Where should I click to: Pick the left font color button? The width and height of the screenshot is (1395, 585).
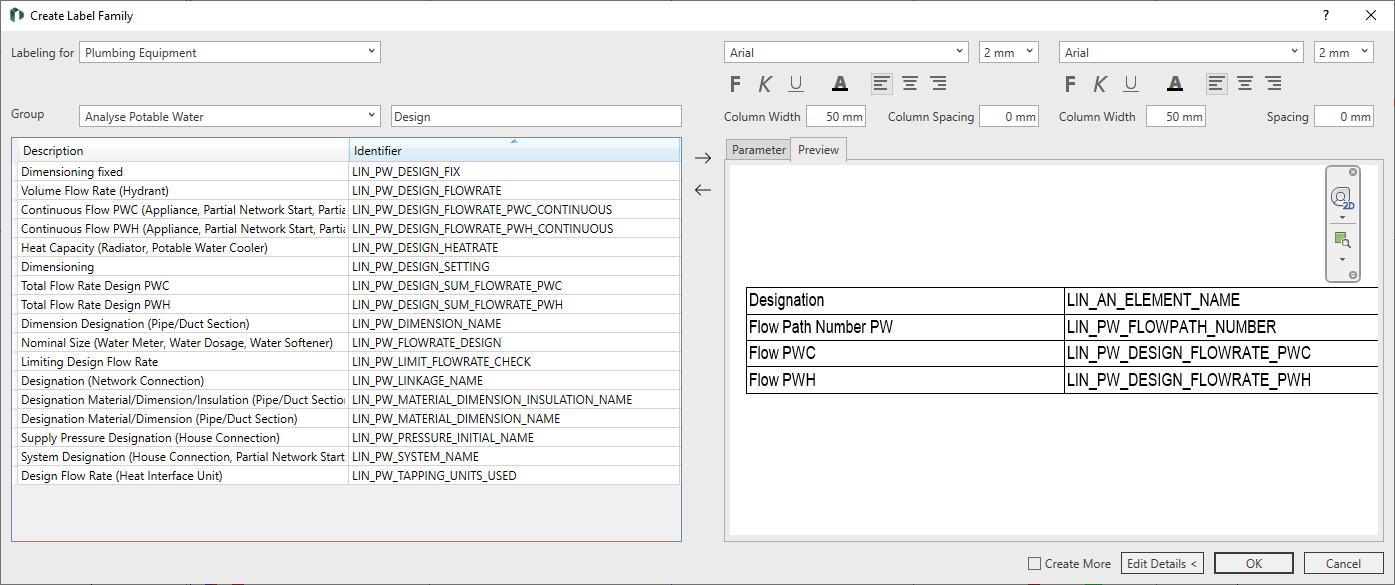[840, 84]
